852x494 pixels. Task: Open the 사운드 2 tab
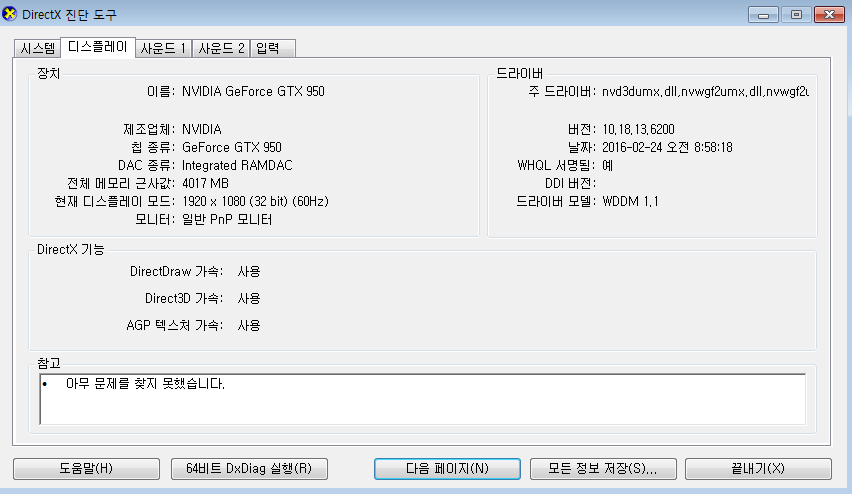[x=221, y=48]
